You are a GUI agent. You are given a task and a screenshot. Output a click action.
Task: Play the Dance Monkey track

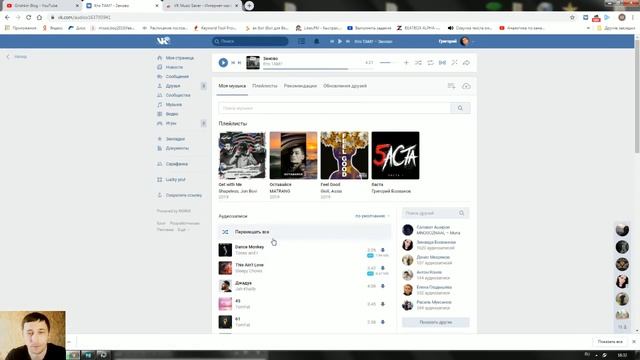[x=225, y=250]
